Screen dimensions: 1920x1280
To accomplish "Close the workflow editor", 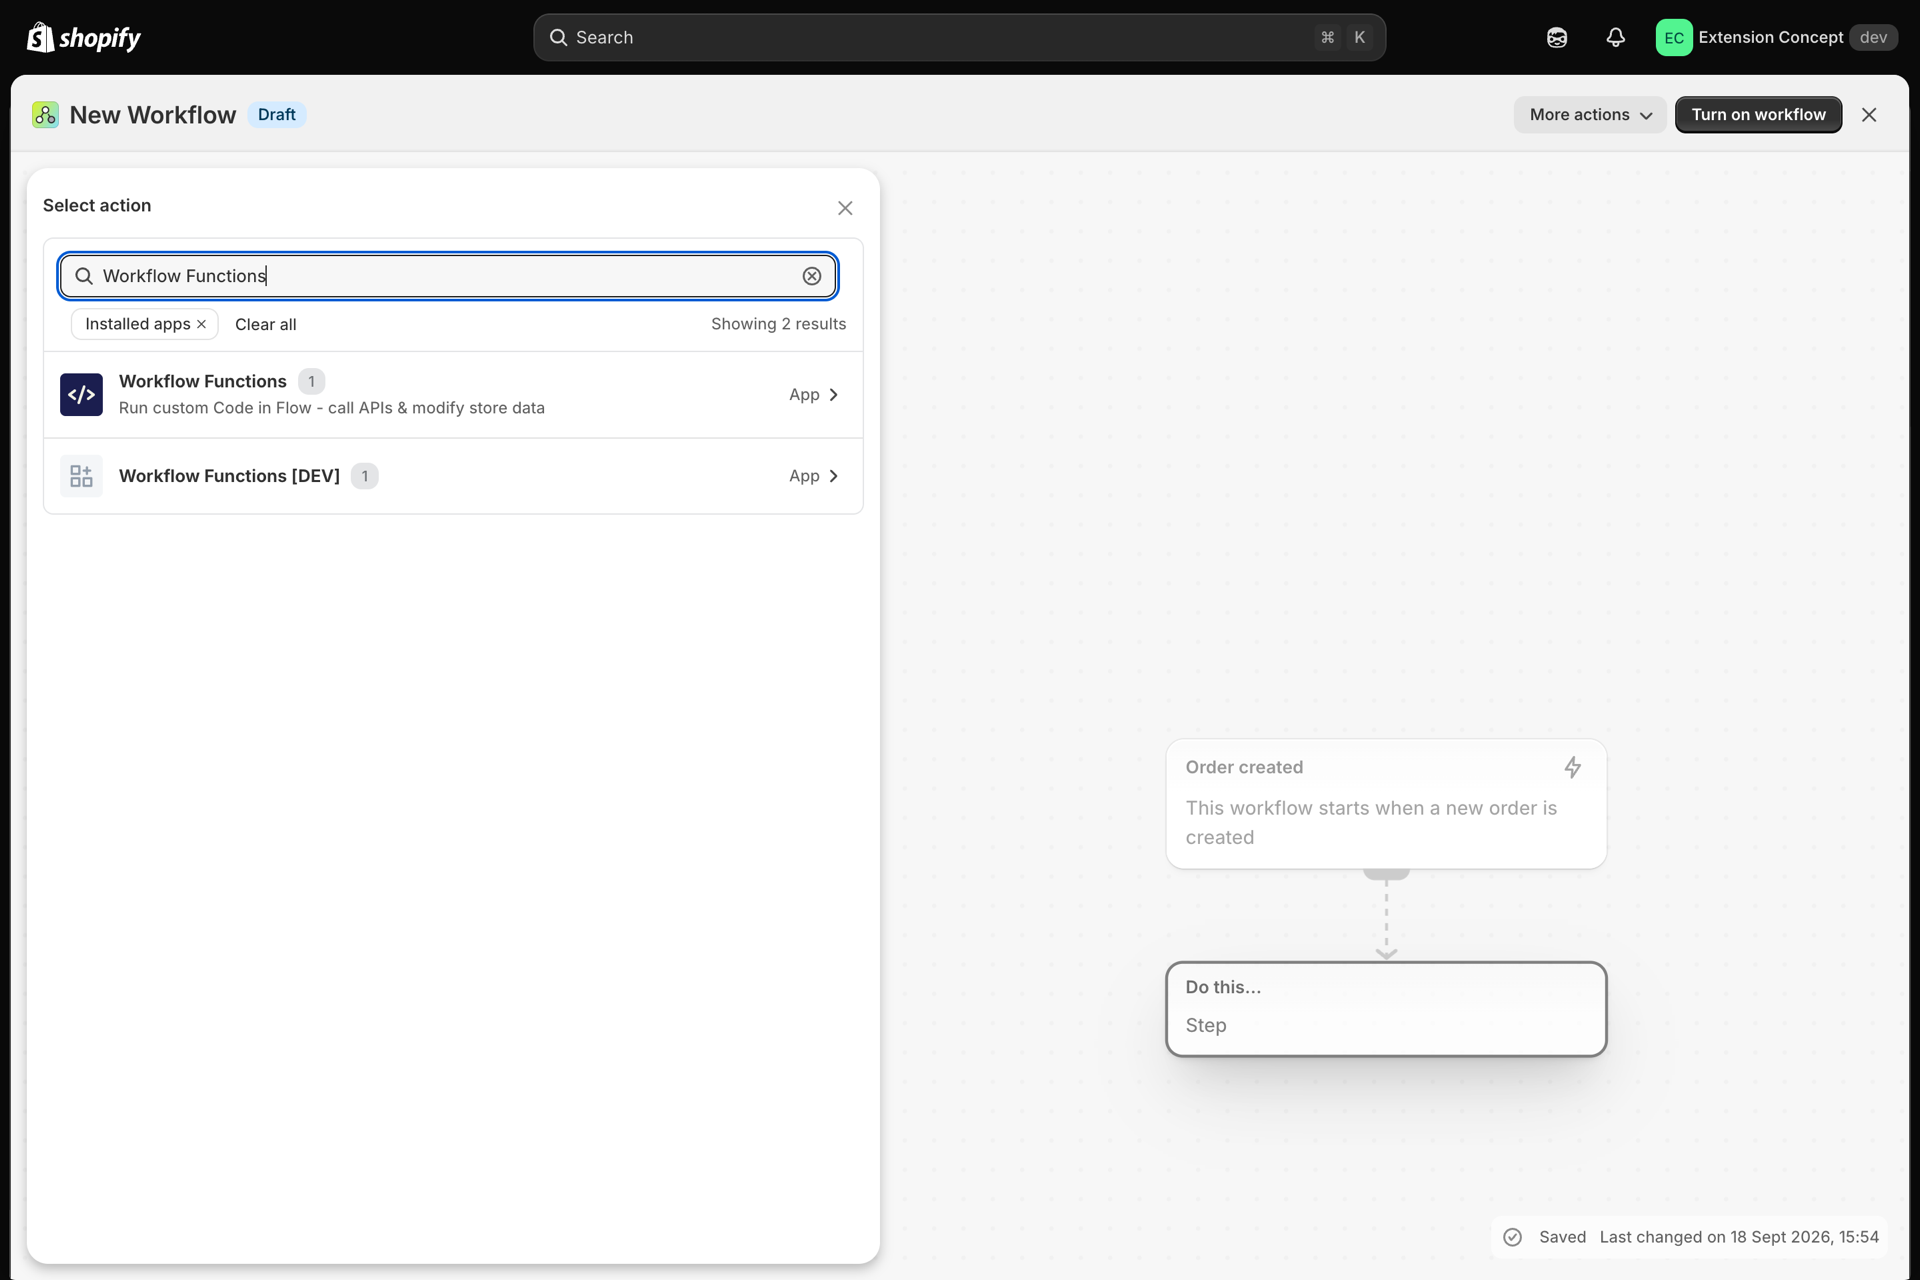I will point(1869,115).
